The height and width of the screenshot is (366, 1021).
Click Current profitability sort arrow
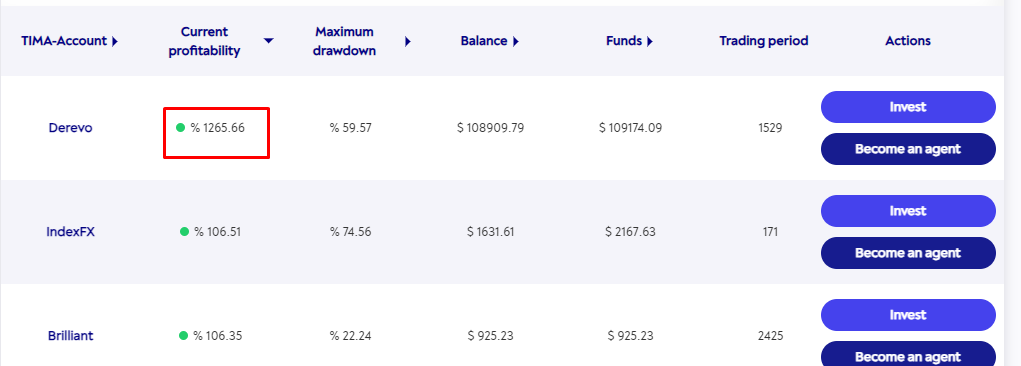pyautogui.click(x=268, y=41)
